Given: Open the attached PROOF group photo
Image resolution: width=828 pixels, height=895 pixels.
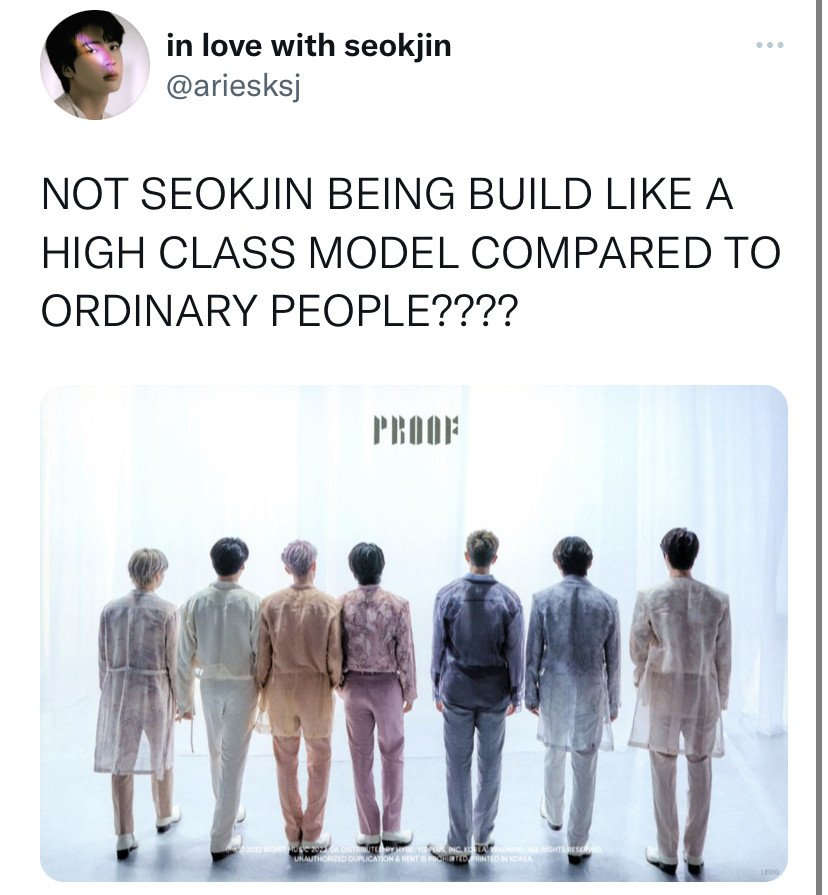Looking at the screenshot, I should pos(414,633).
